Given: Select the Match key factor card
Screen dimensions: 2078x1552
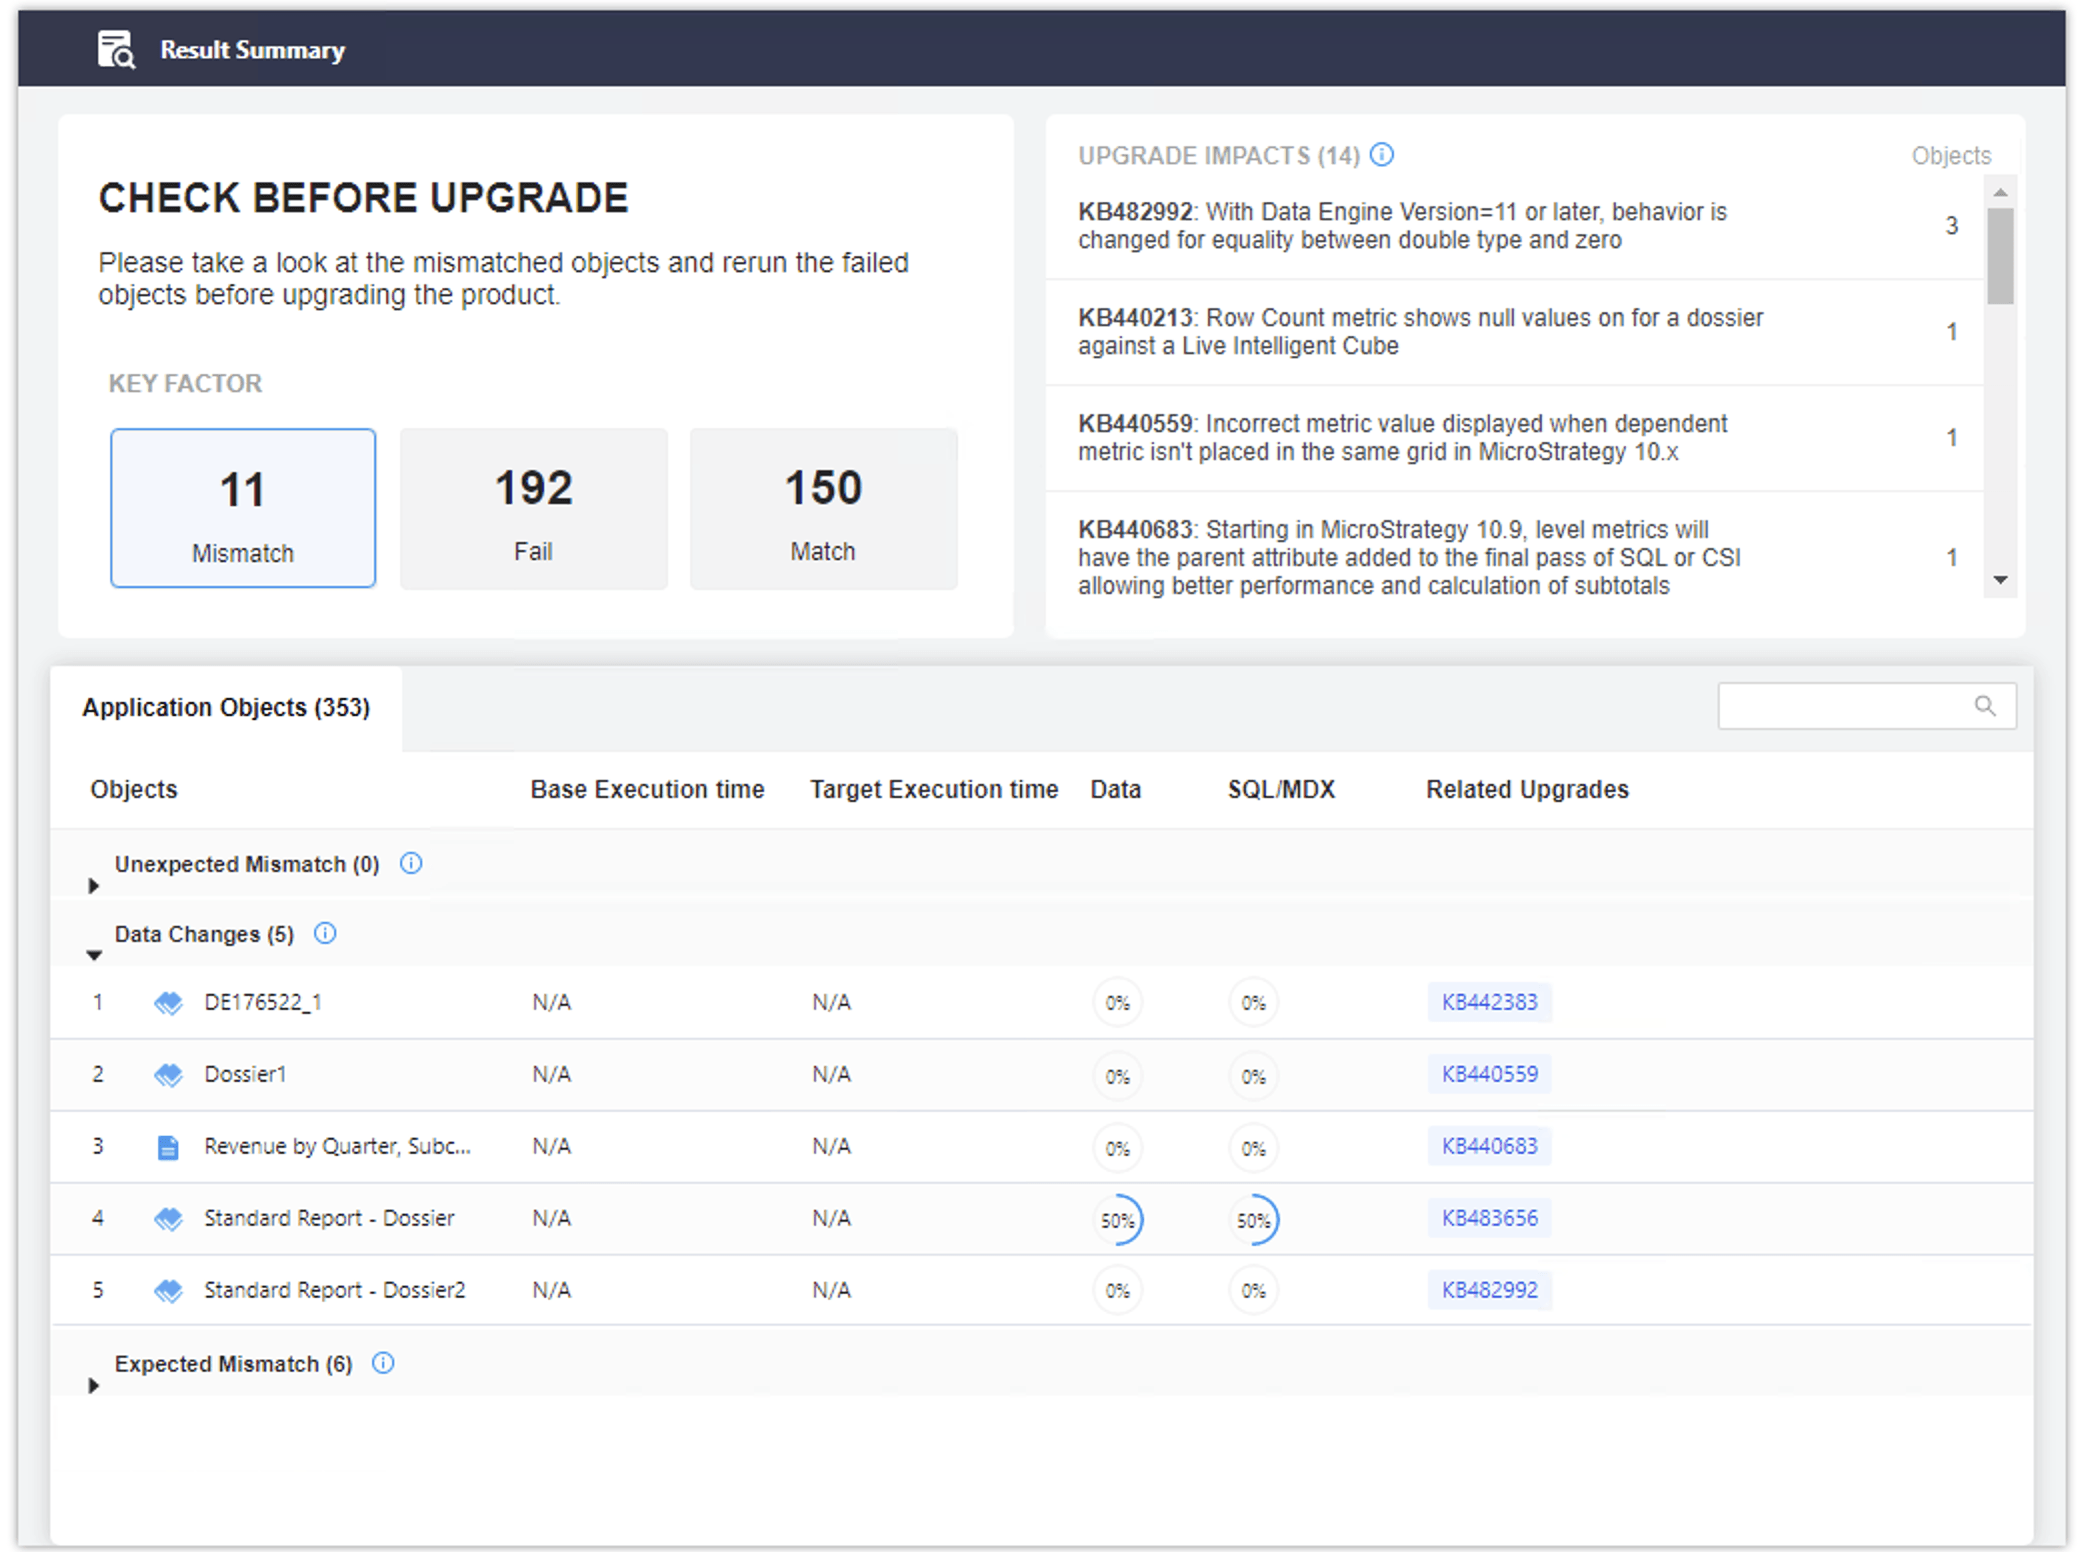Looking at the screenshot, I should tap(823, 508).
